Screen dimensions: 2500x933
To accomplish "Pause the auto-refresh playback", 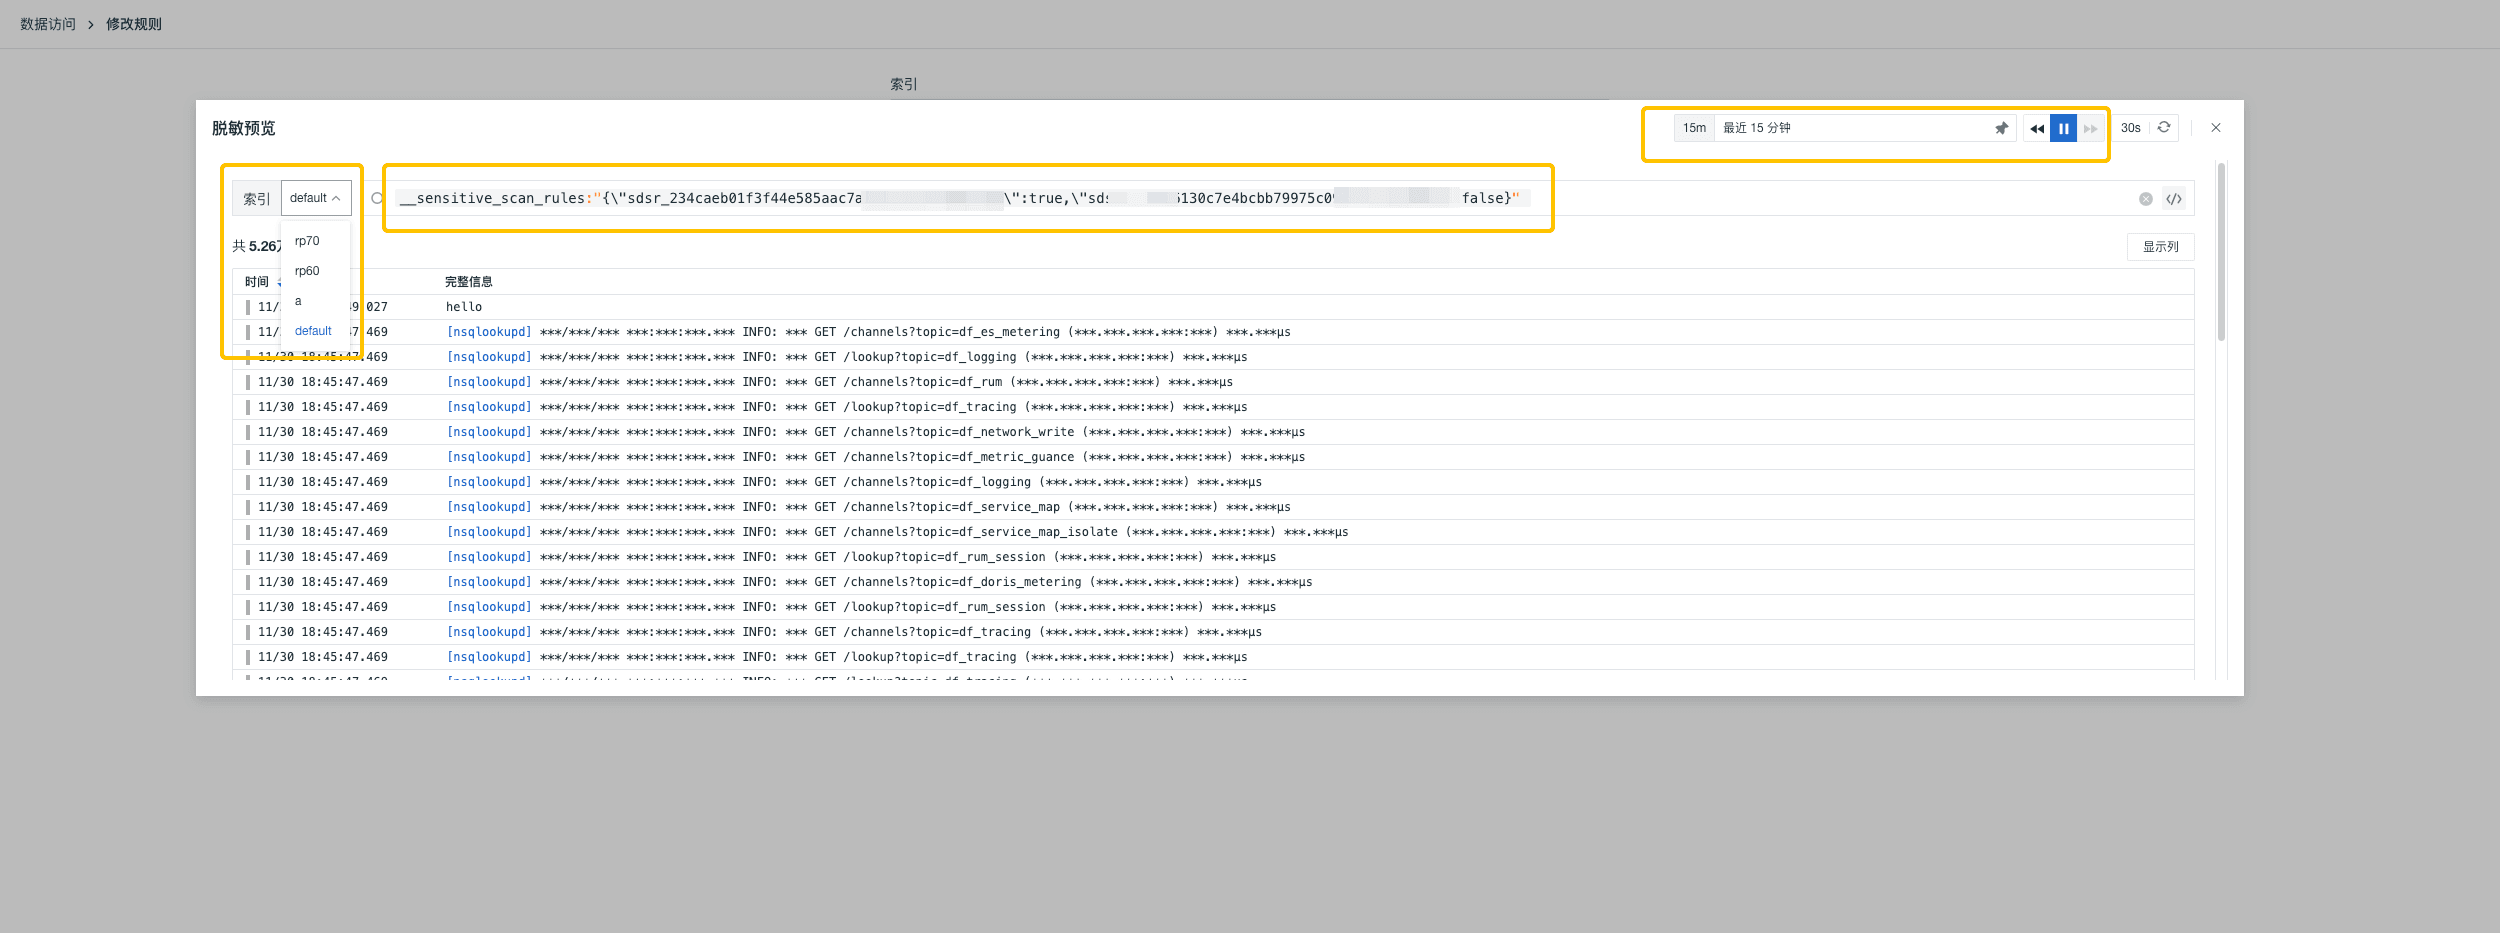I will 2063,128.
